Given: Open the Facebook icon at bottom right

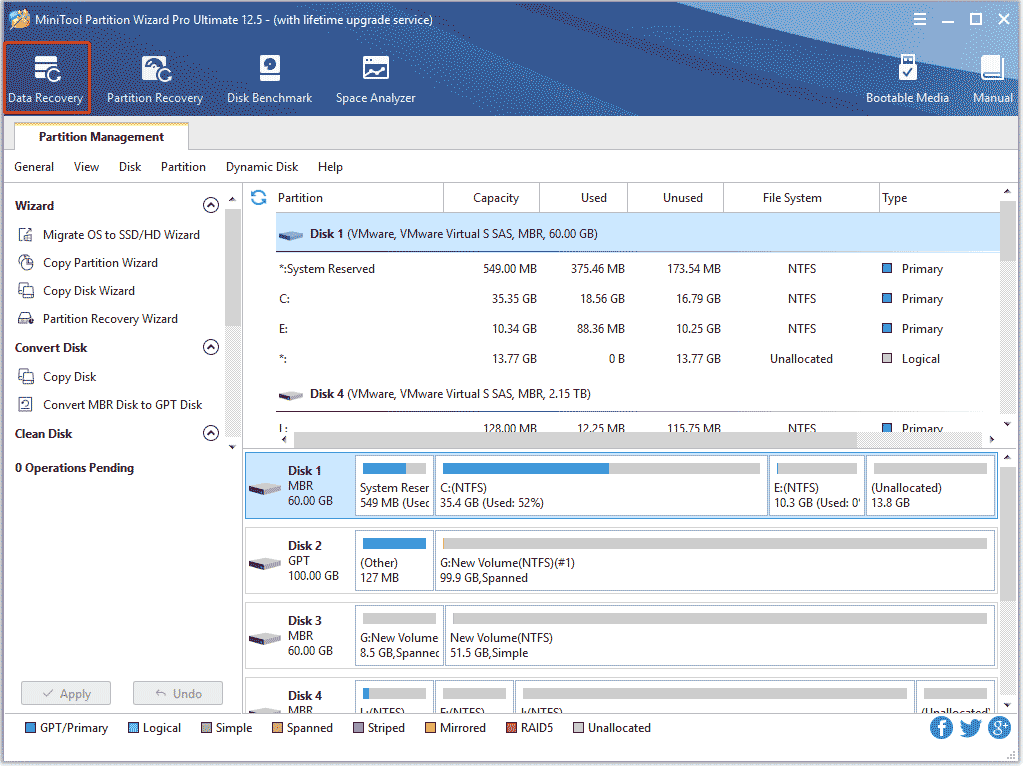Looking at the screenshot, I should pyautogui.click(x=941, y=728).
